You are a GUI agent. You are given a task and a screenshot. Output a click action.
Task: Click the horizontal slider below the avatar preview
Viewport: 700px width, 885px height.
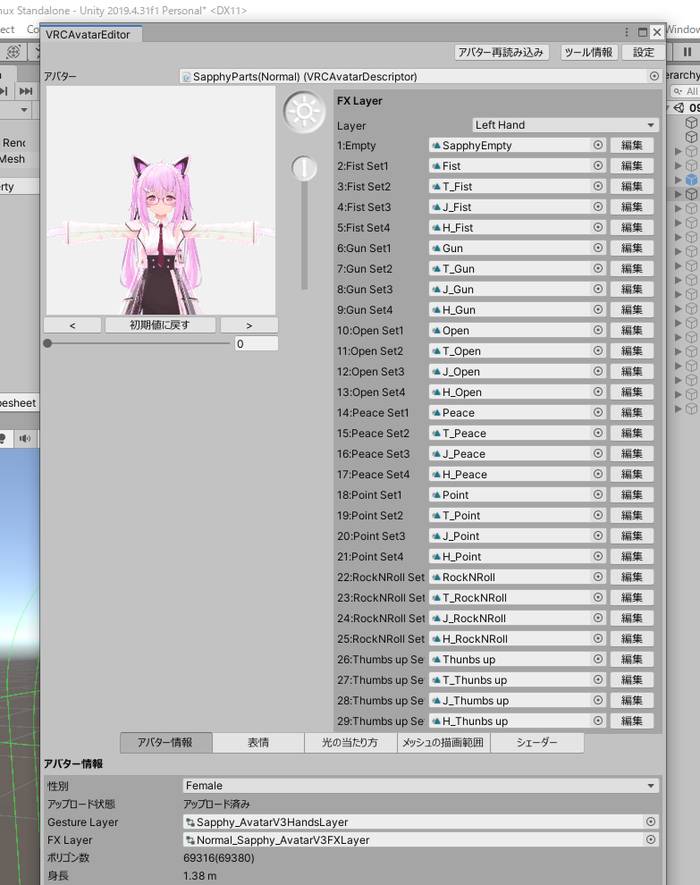tap(137, 343)
